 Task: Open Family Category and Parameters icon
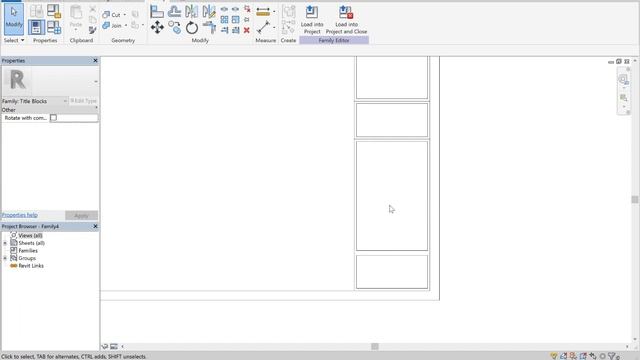pos(53,11)
